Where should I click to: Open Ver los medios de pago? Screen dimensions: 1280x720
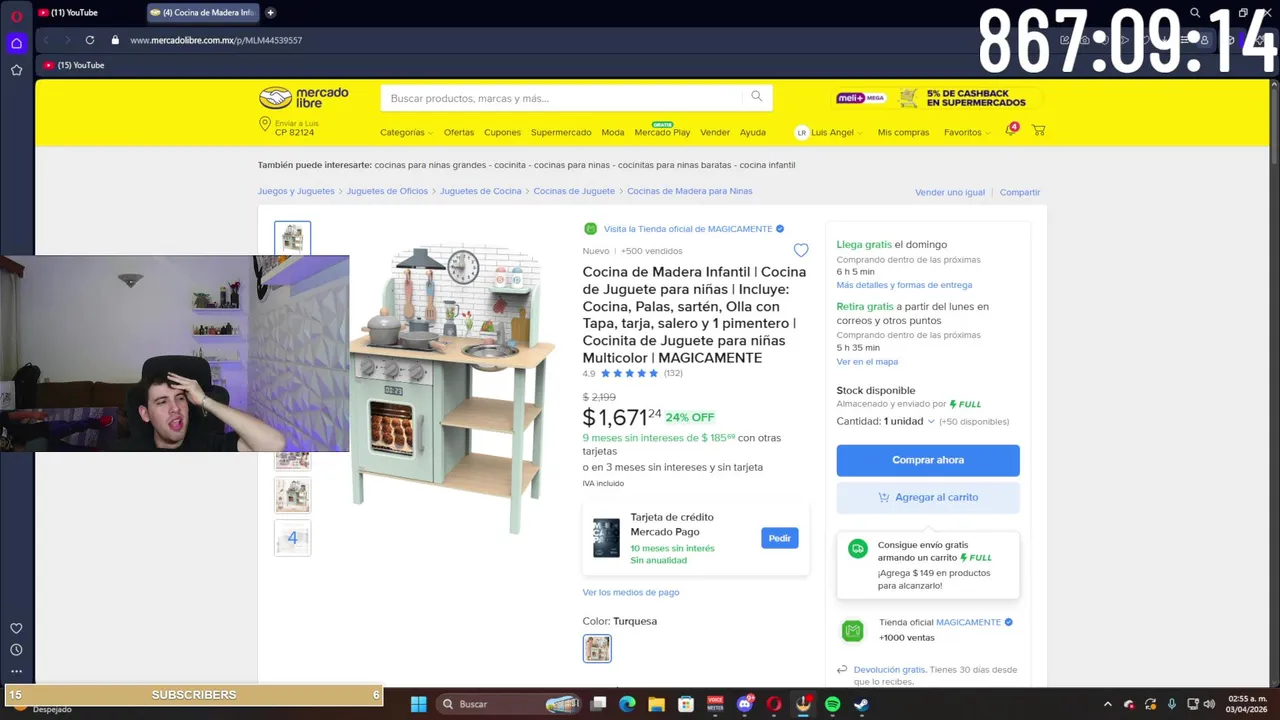pyautogui.click(x=631, y=592)
